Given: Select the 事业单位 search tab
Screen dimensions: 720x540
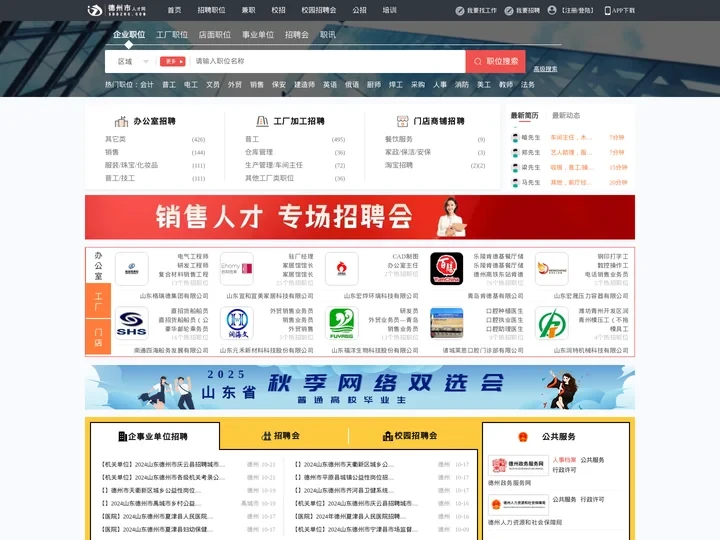Looking at the screenshot, I should tap(258, 34).
